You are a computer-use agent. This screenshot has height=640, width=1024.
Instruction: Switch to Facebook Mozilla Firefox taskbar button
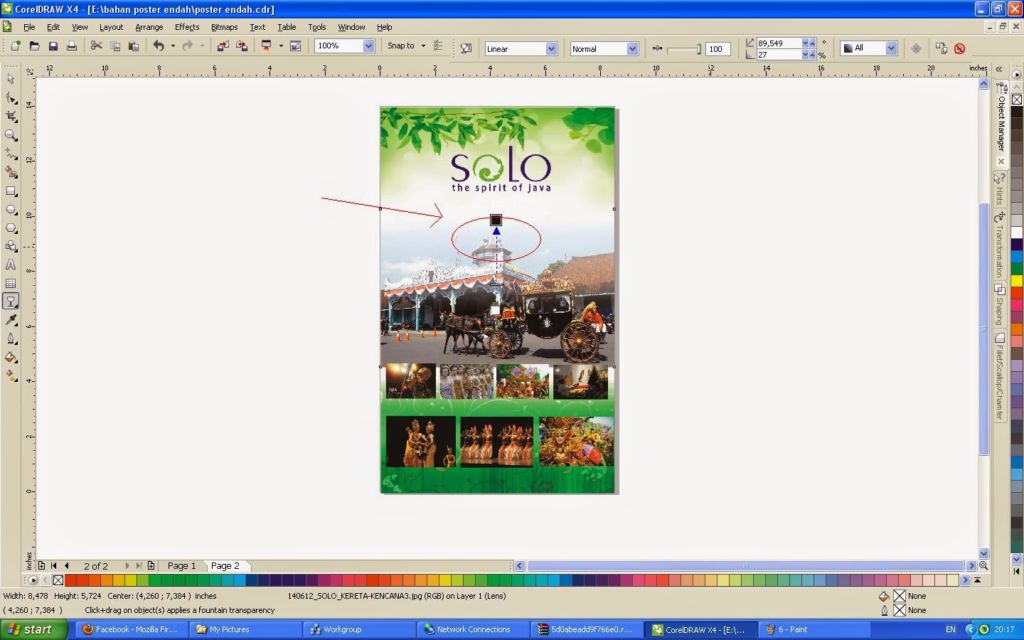[x=131, y=630]
